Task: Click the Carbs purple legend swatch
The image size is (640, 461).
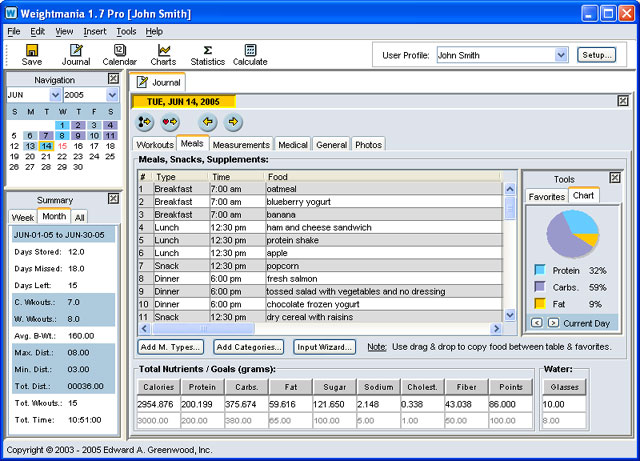Action: pos(540,287)
